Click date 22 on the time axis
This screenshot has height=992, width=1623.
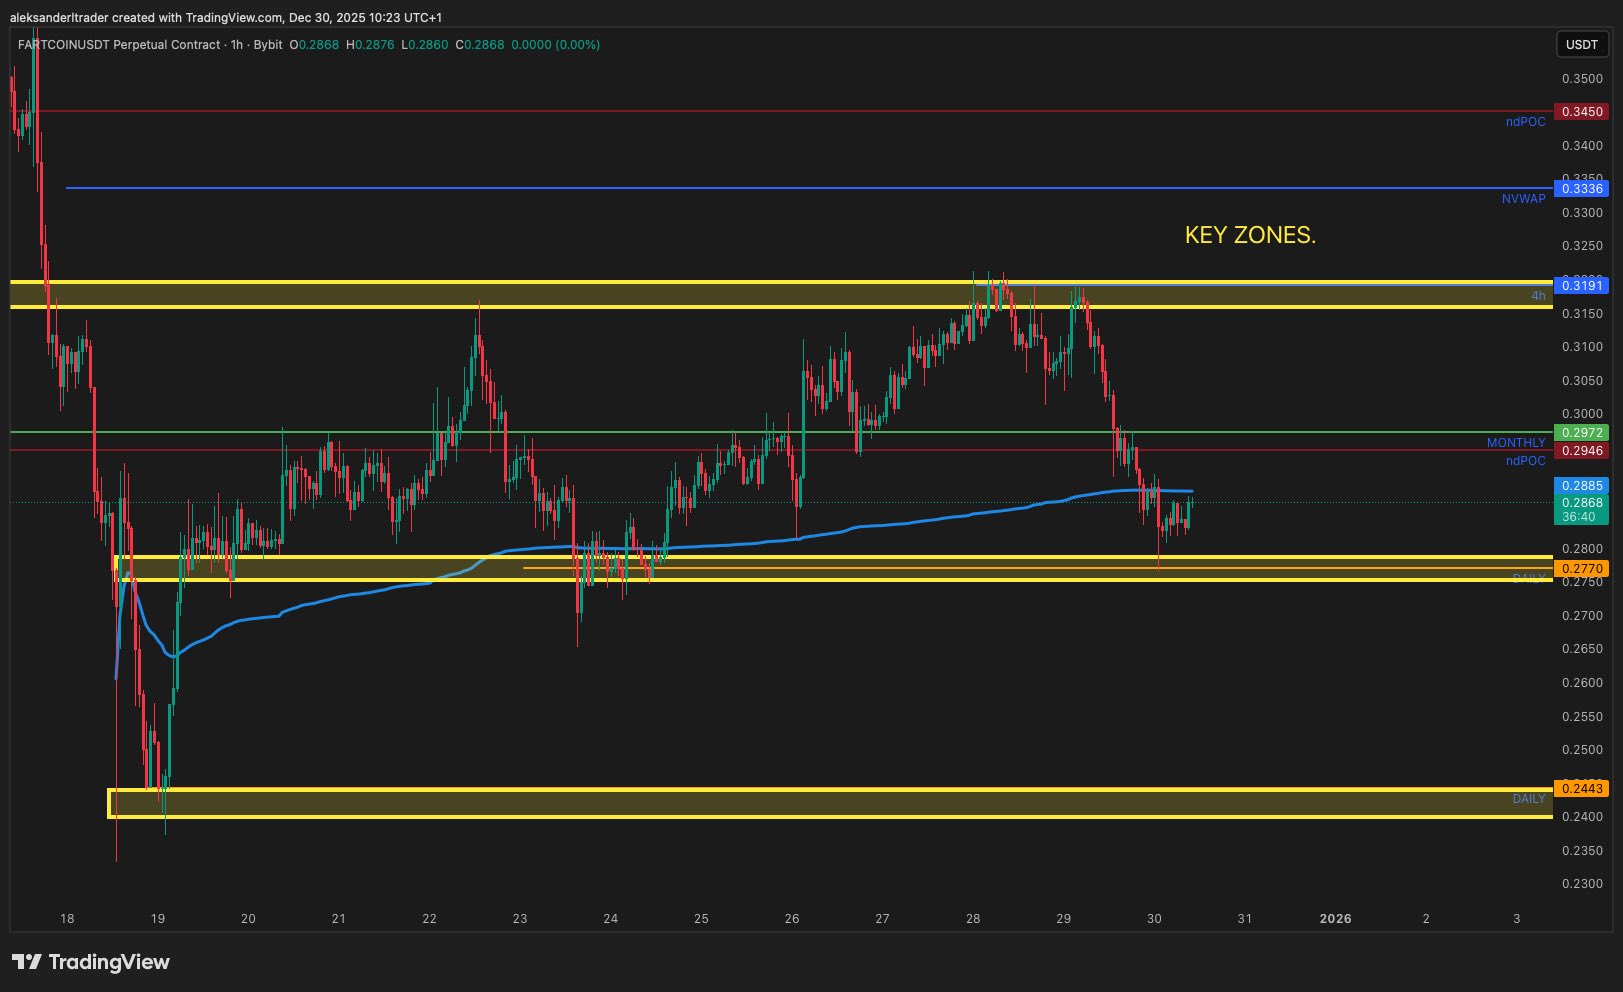point(430,919)
